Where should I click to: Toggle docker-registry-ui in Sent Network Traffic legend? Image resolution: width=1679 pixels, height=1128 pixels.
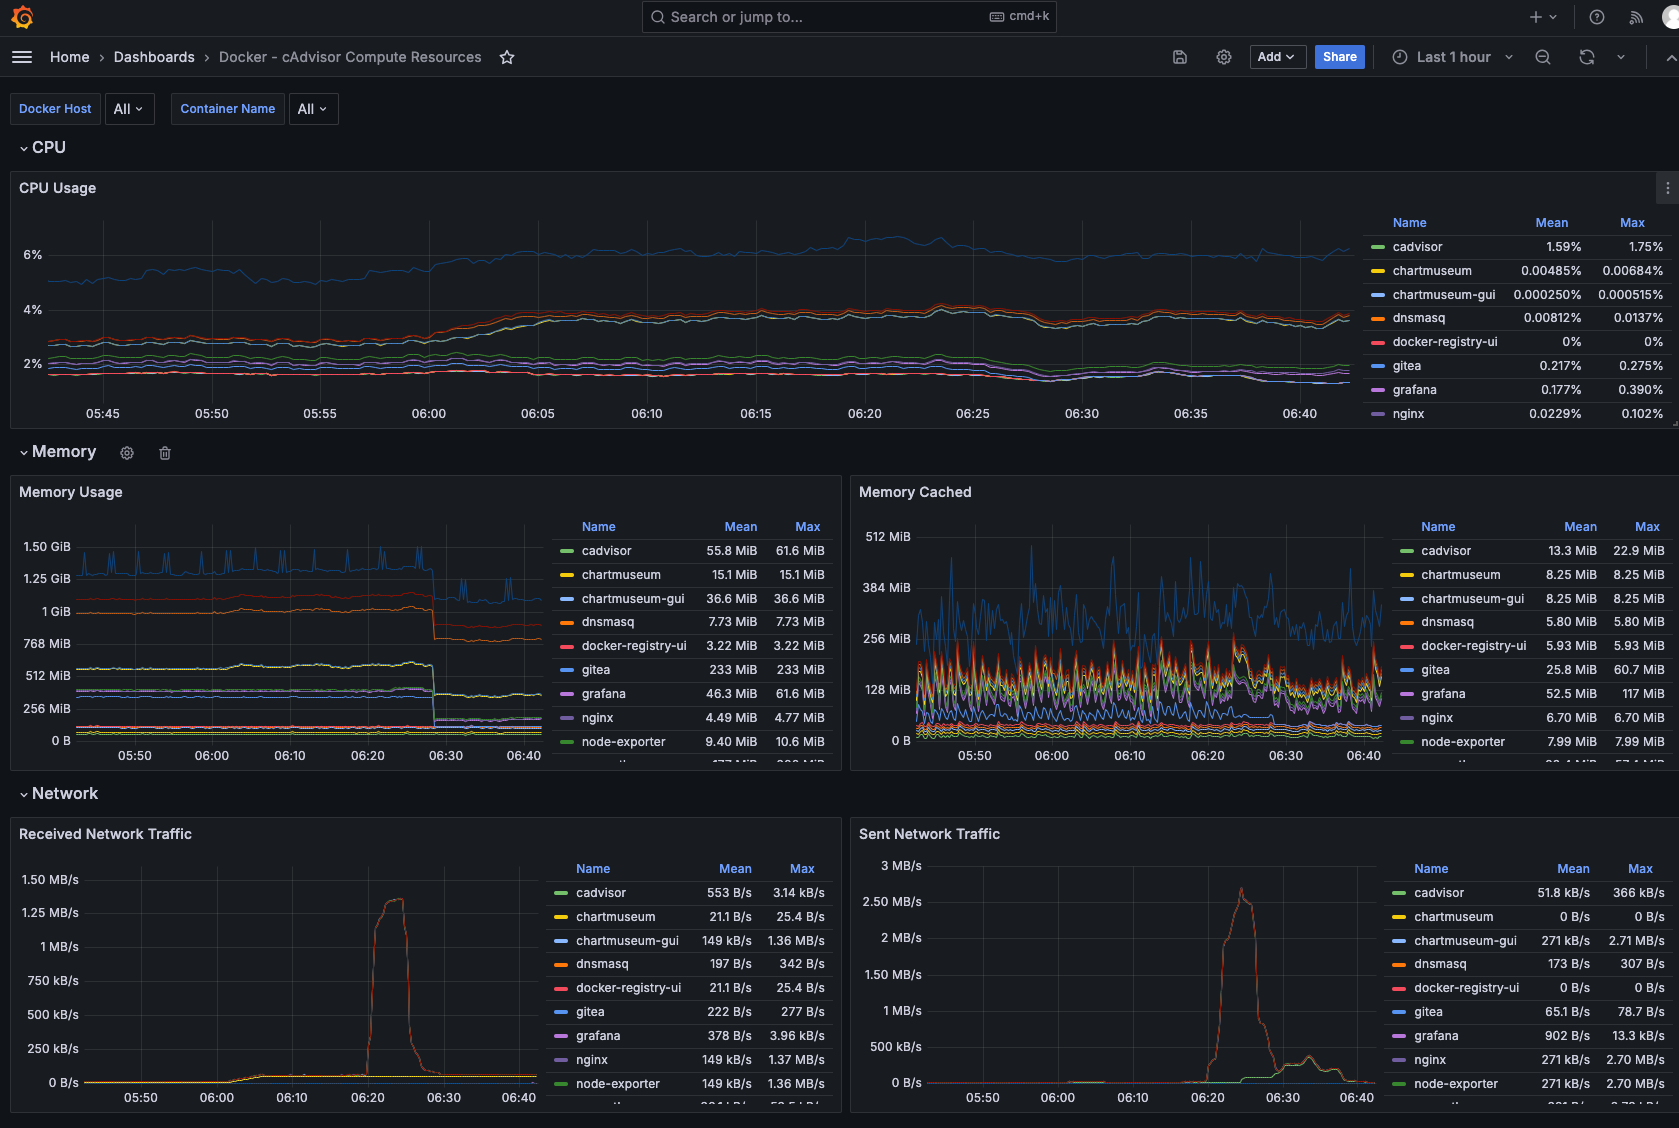coord(1466,988)
